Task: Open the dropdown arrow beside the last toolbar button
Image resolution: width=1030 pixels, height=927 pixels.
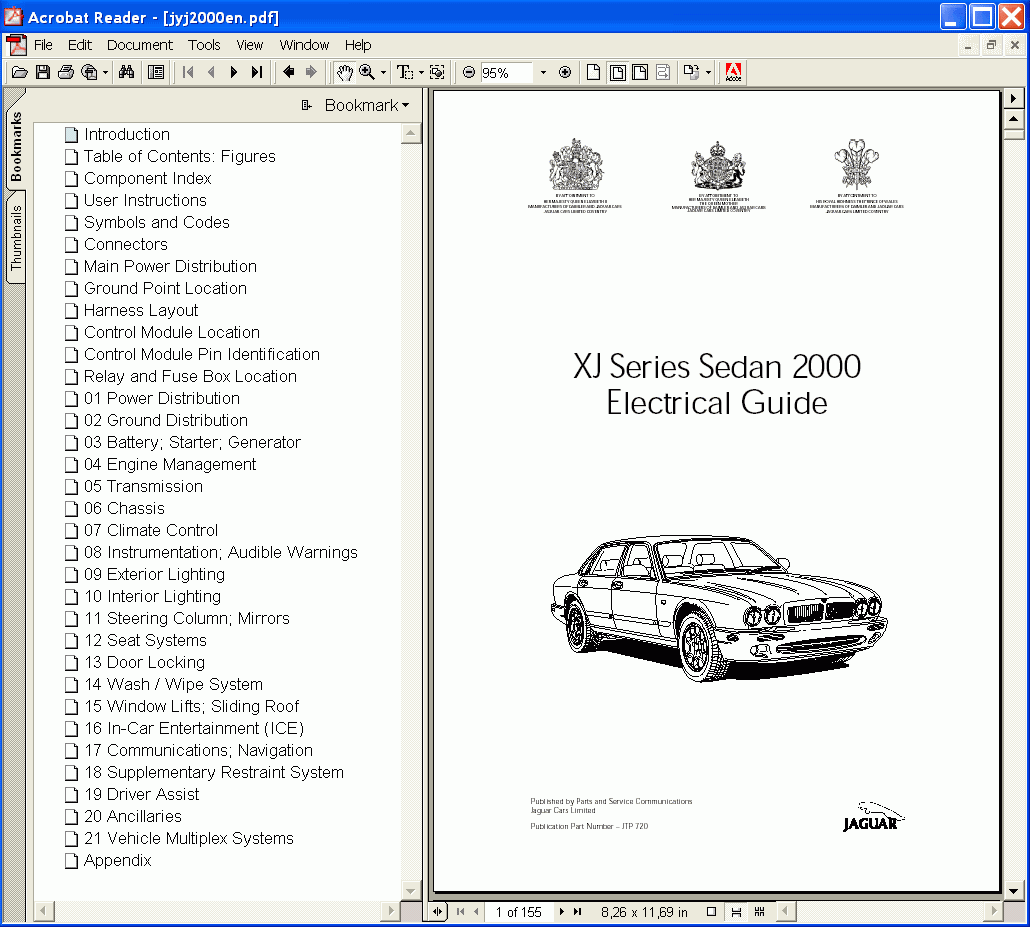Action: (x=708, y=72)
